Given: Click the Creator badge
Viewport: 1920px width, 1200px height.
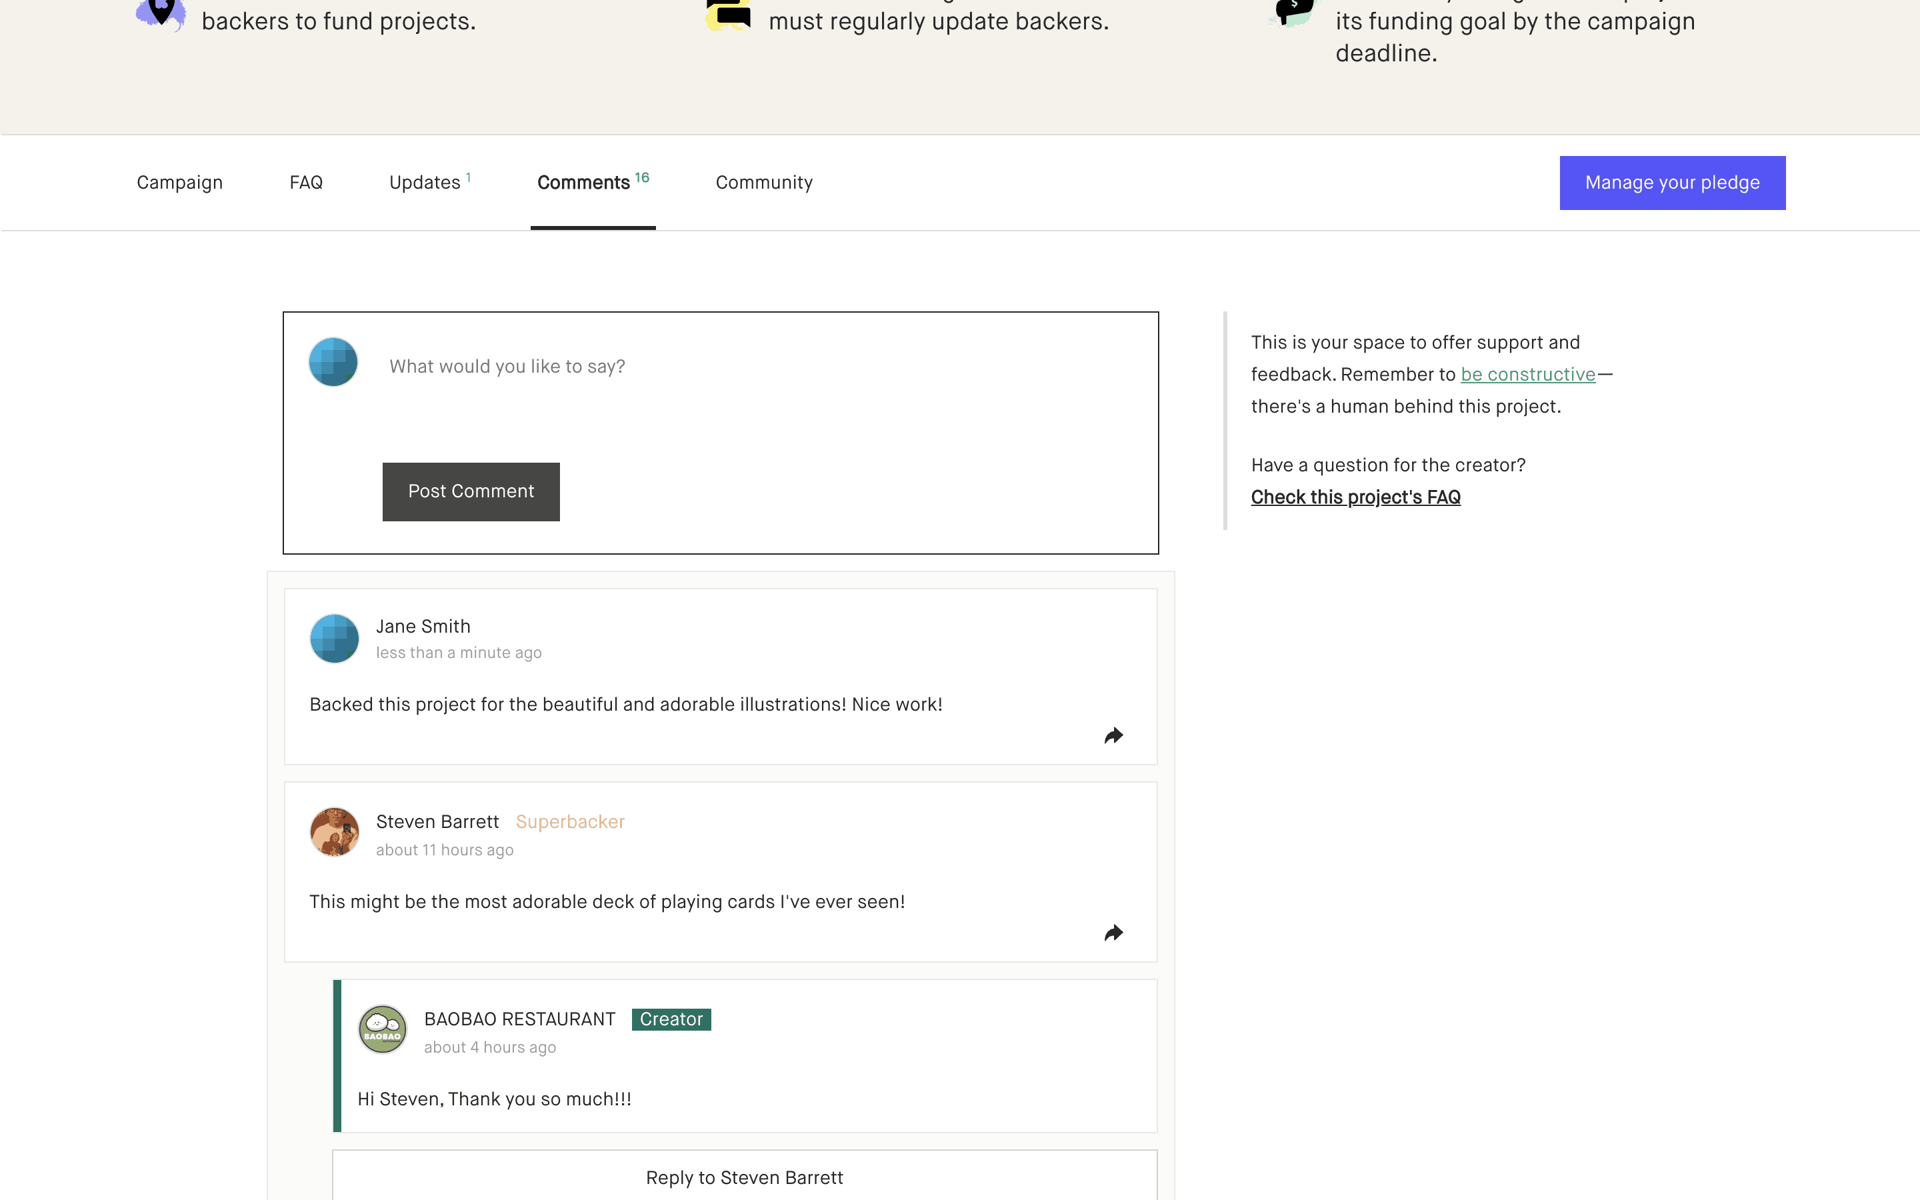Looking at the screenshot, I should (671, 1019).
